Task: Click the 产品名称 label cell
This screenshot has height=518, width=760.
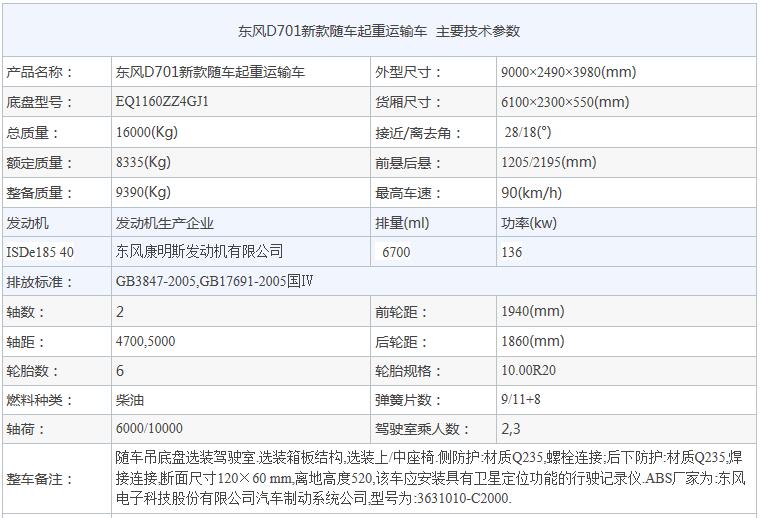Action: 57,72
